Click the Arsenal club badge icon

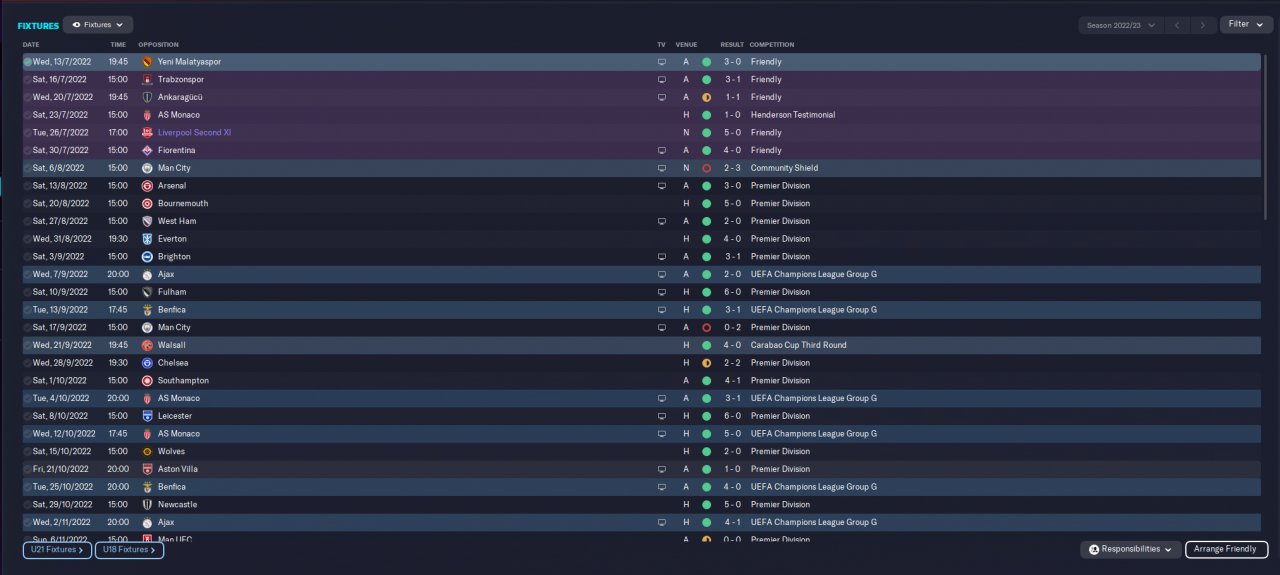148,186
